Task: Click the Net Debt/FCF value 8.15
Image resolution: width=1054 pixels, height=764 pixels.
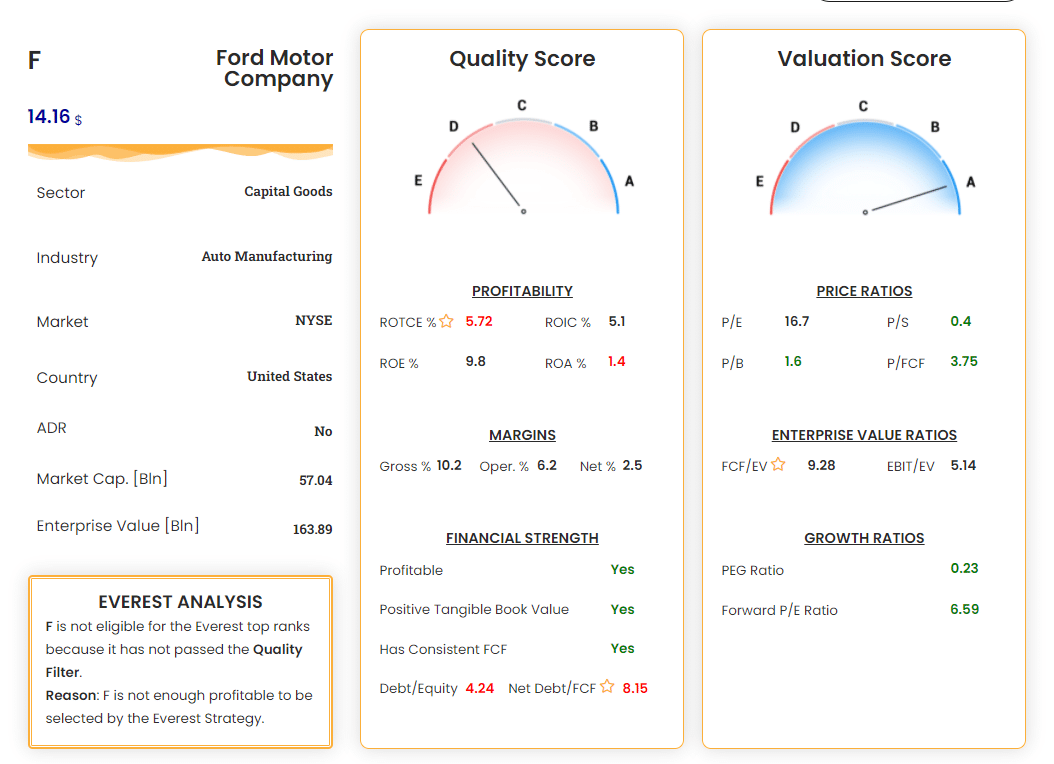Action: [x=635, y=688]
